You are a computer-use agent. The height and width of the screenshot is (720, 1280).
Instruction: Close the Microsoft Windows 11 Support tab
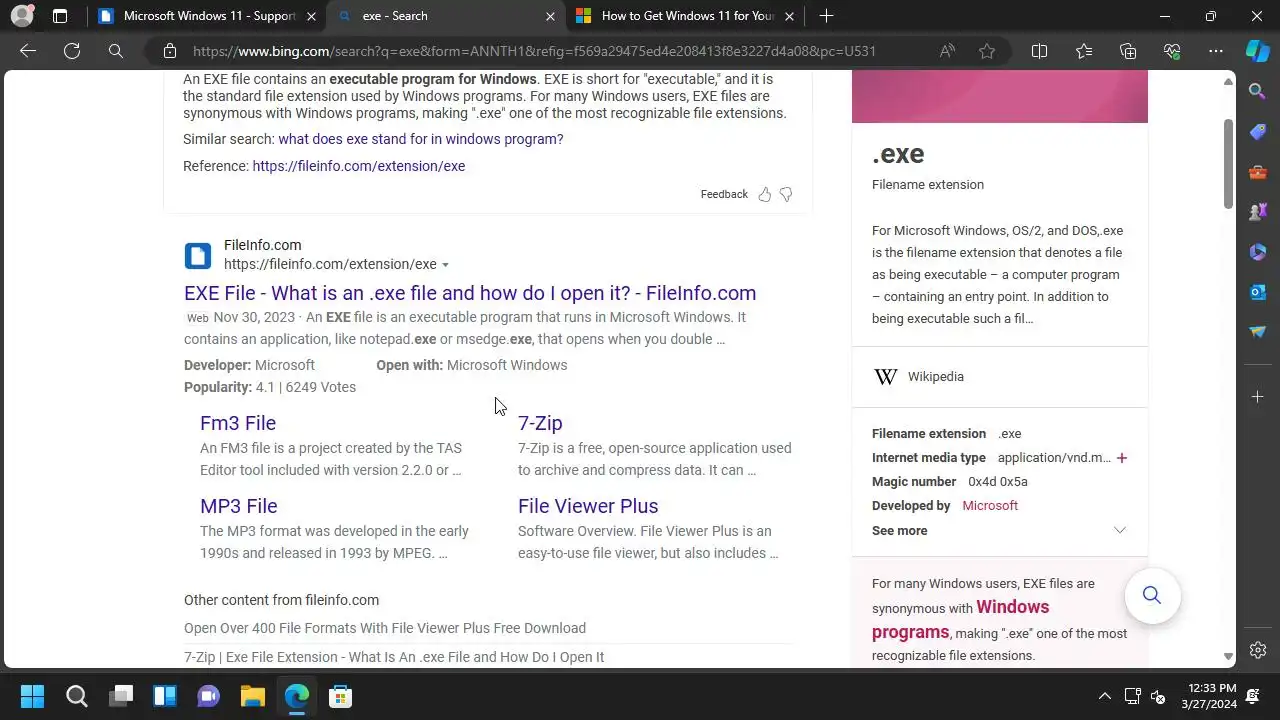[x=311, y=16]
